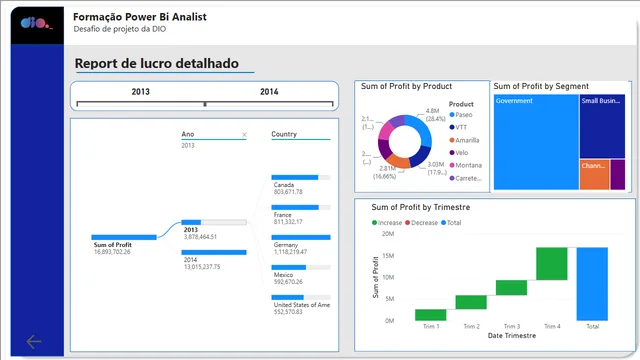
Task: Click the Trim 3 green waterfall bar
Action: click(x=511, y=287)
